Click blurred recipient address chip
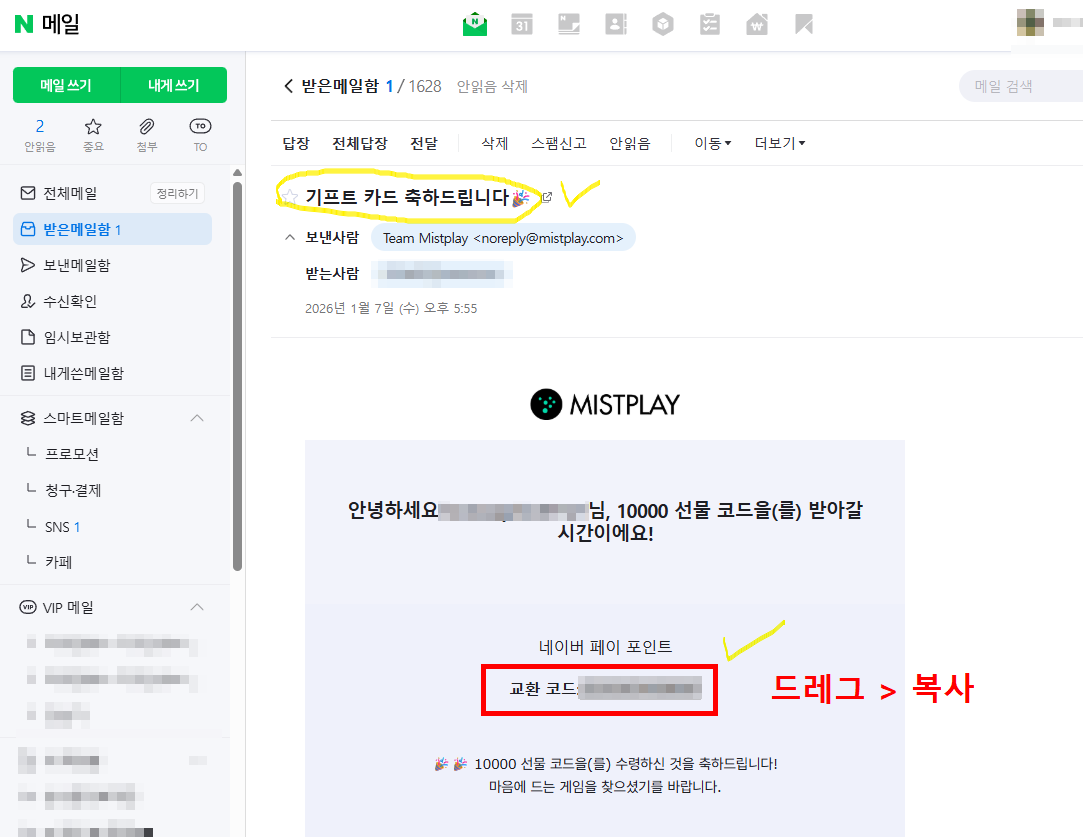1083x837 pixels. 442,274
